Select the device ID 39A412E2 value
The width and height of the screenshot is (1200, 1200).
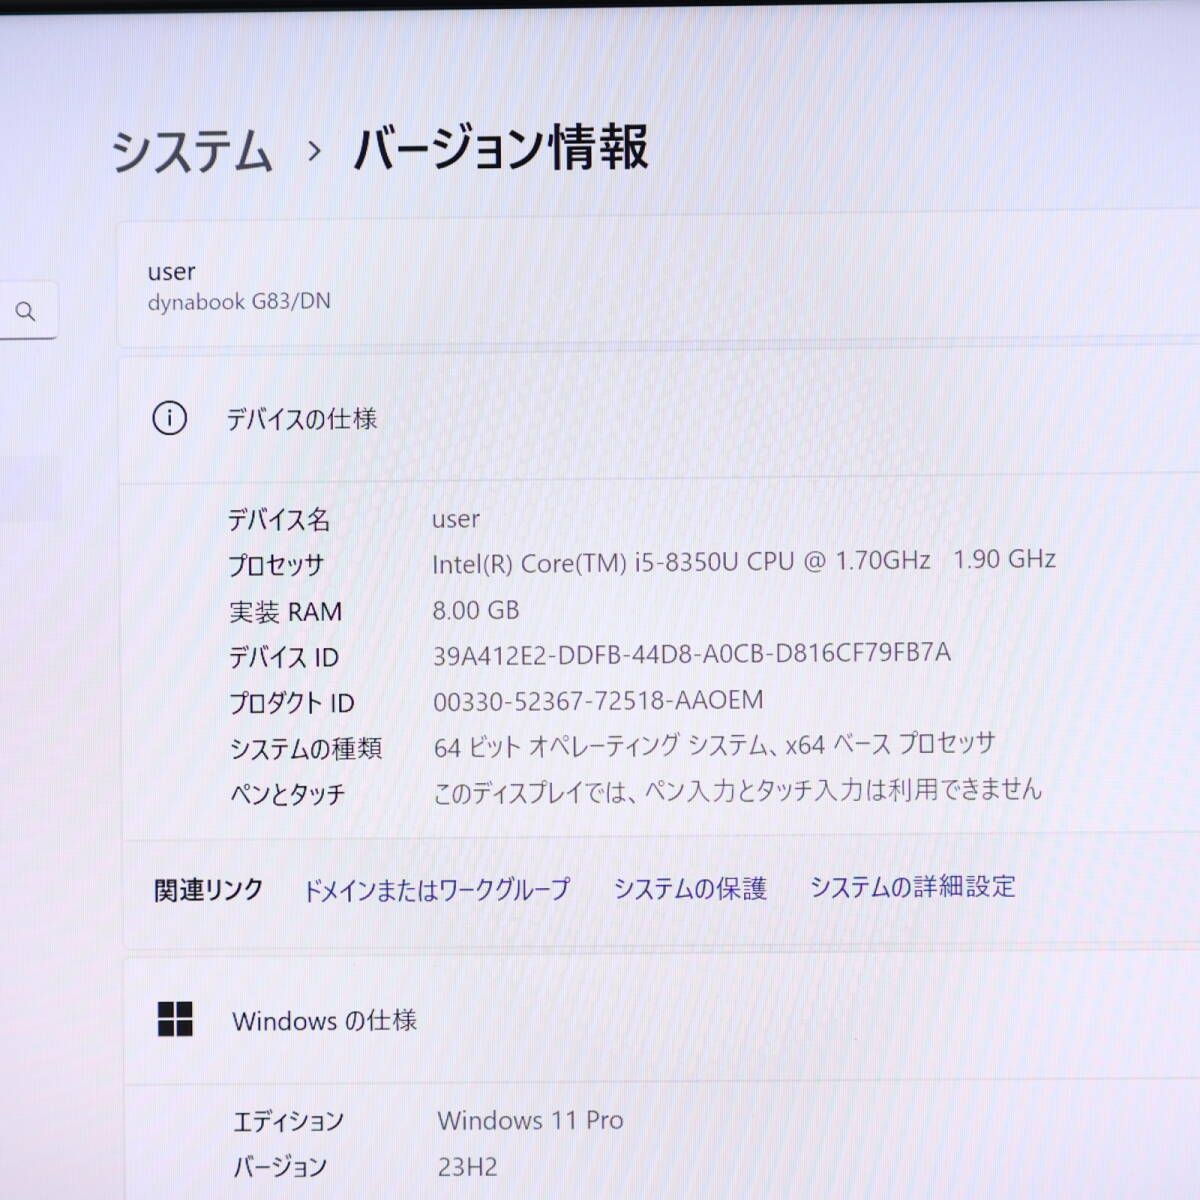coord(692,654)
